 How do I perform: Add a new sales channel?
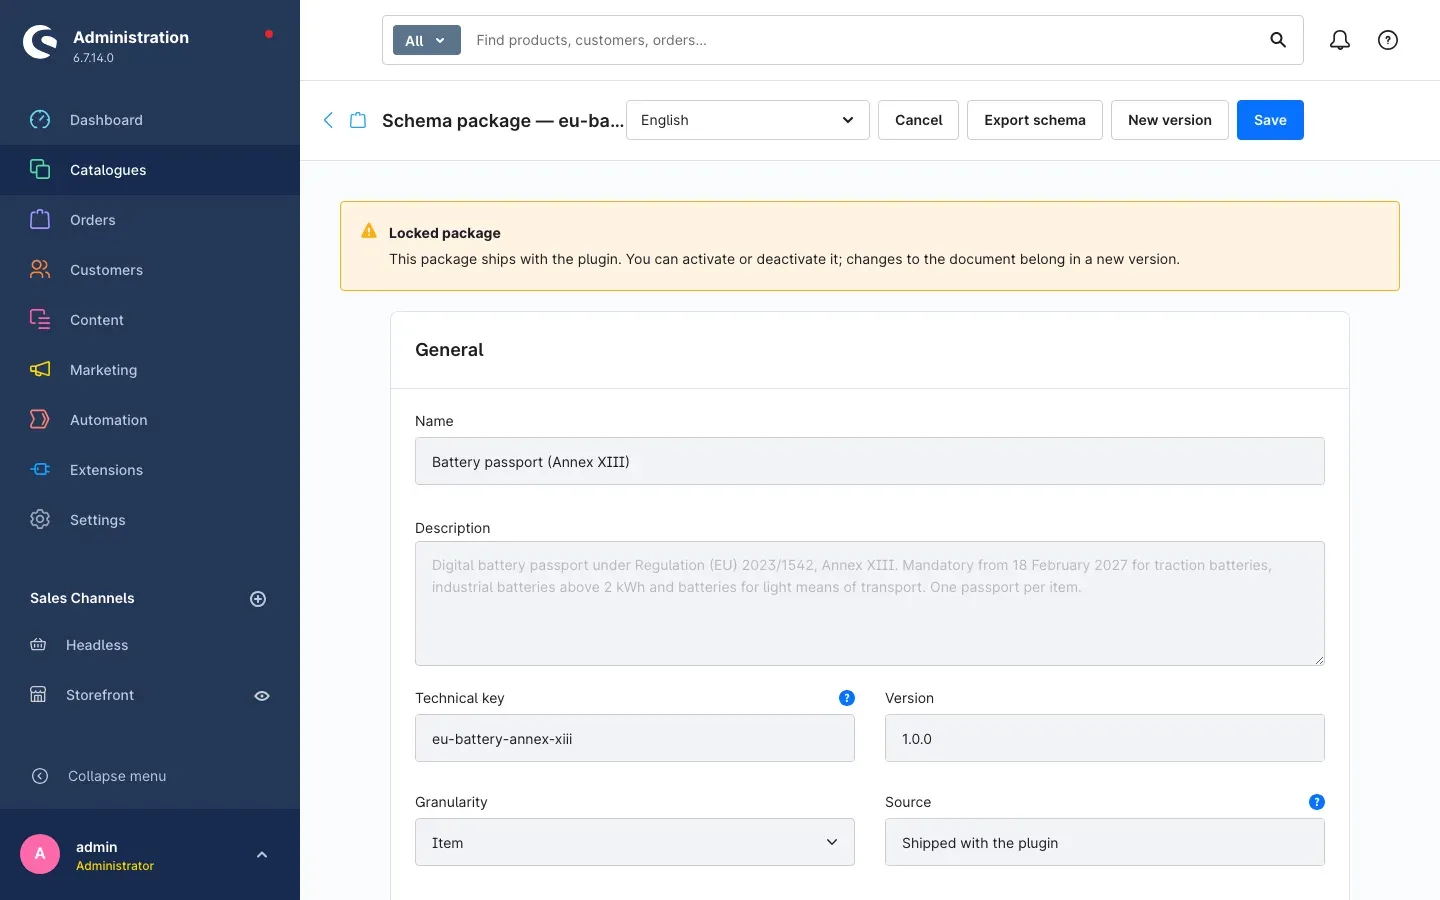(258, 599)
